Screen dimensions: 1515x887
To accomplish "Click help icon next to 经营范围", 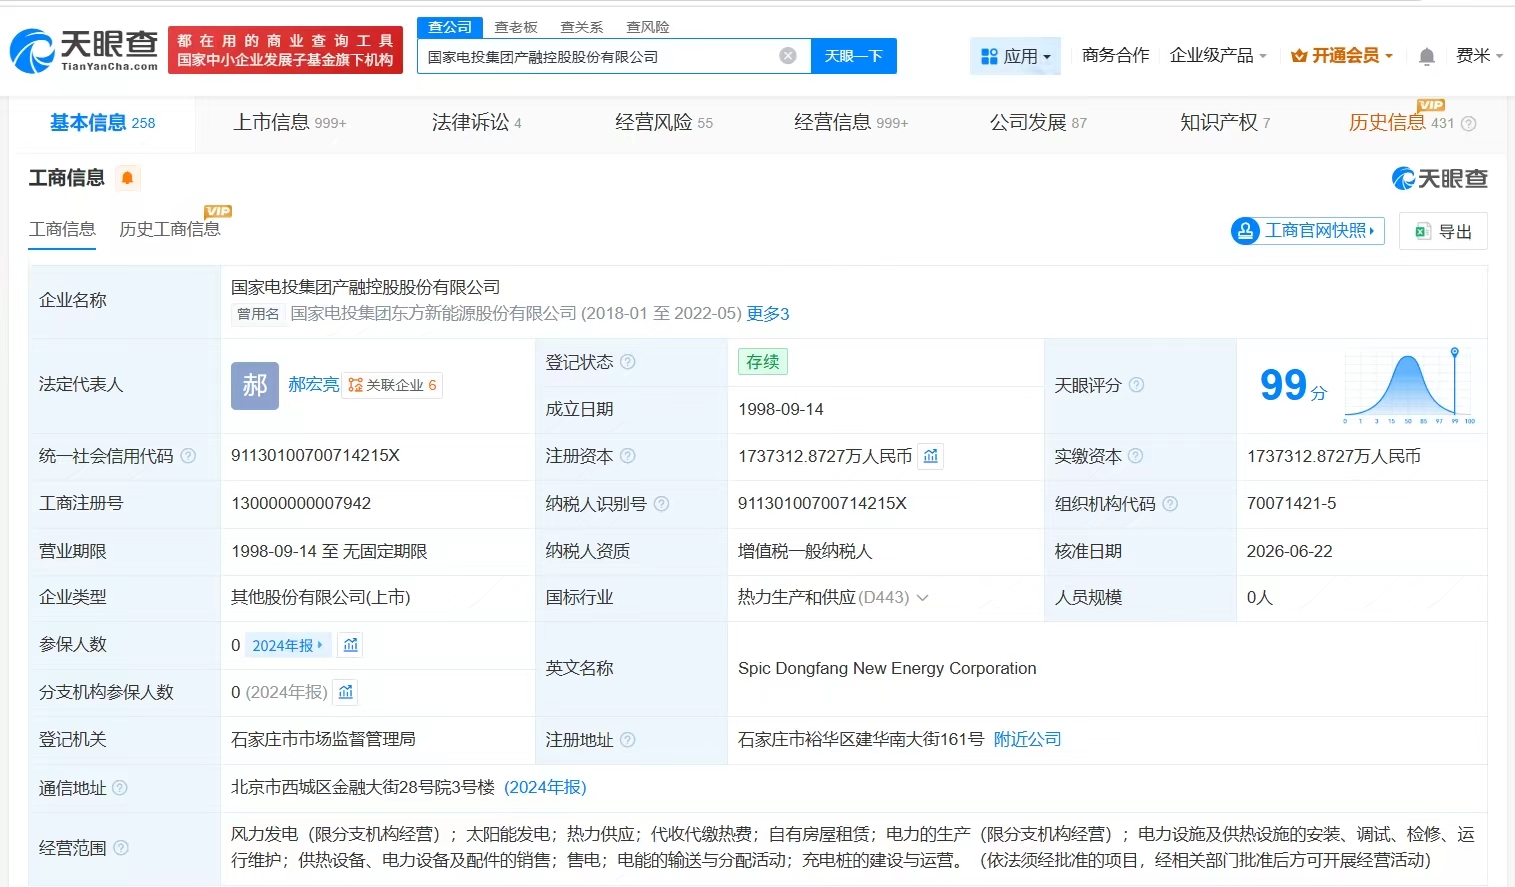I will pyautogui.click(x=121, y=848).
